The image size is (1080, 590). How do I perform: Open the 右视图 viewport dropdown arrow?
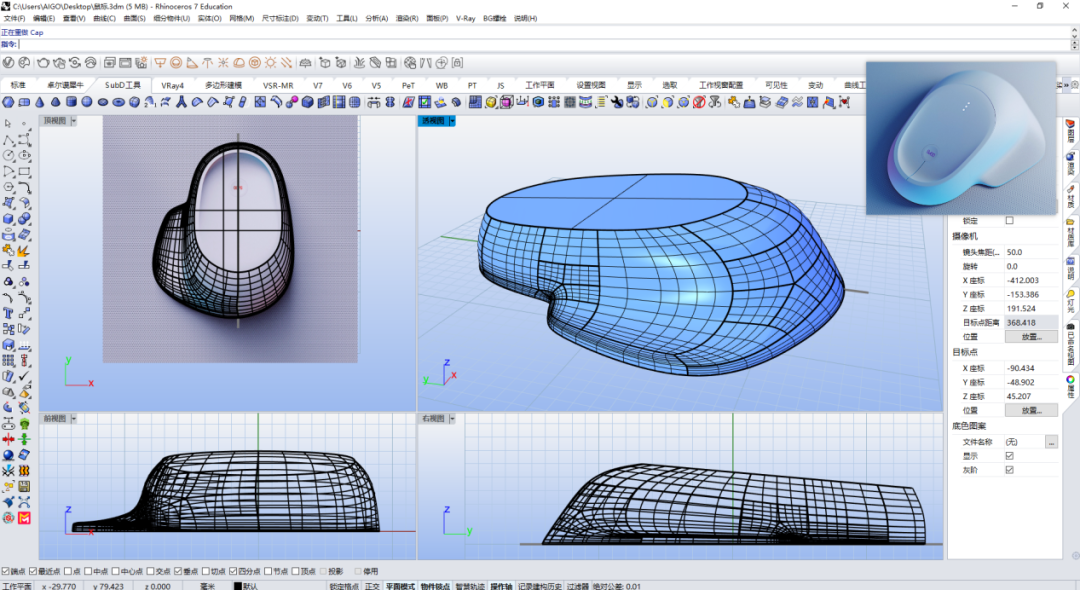452,419
